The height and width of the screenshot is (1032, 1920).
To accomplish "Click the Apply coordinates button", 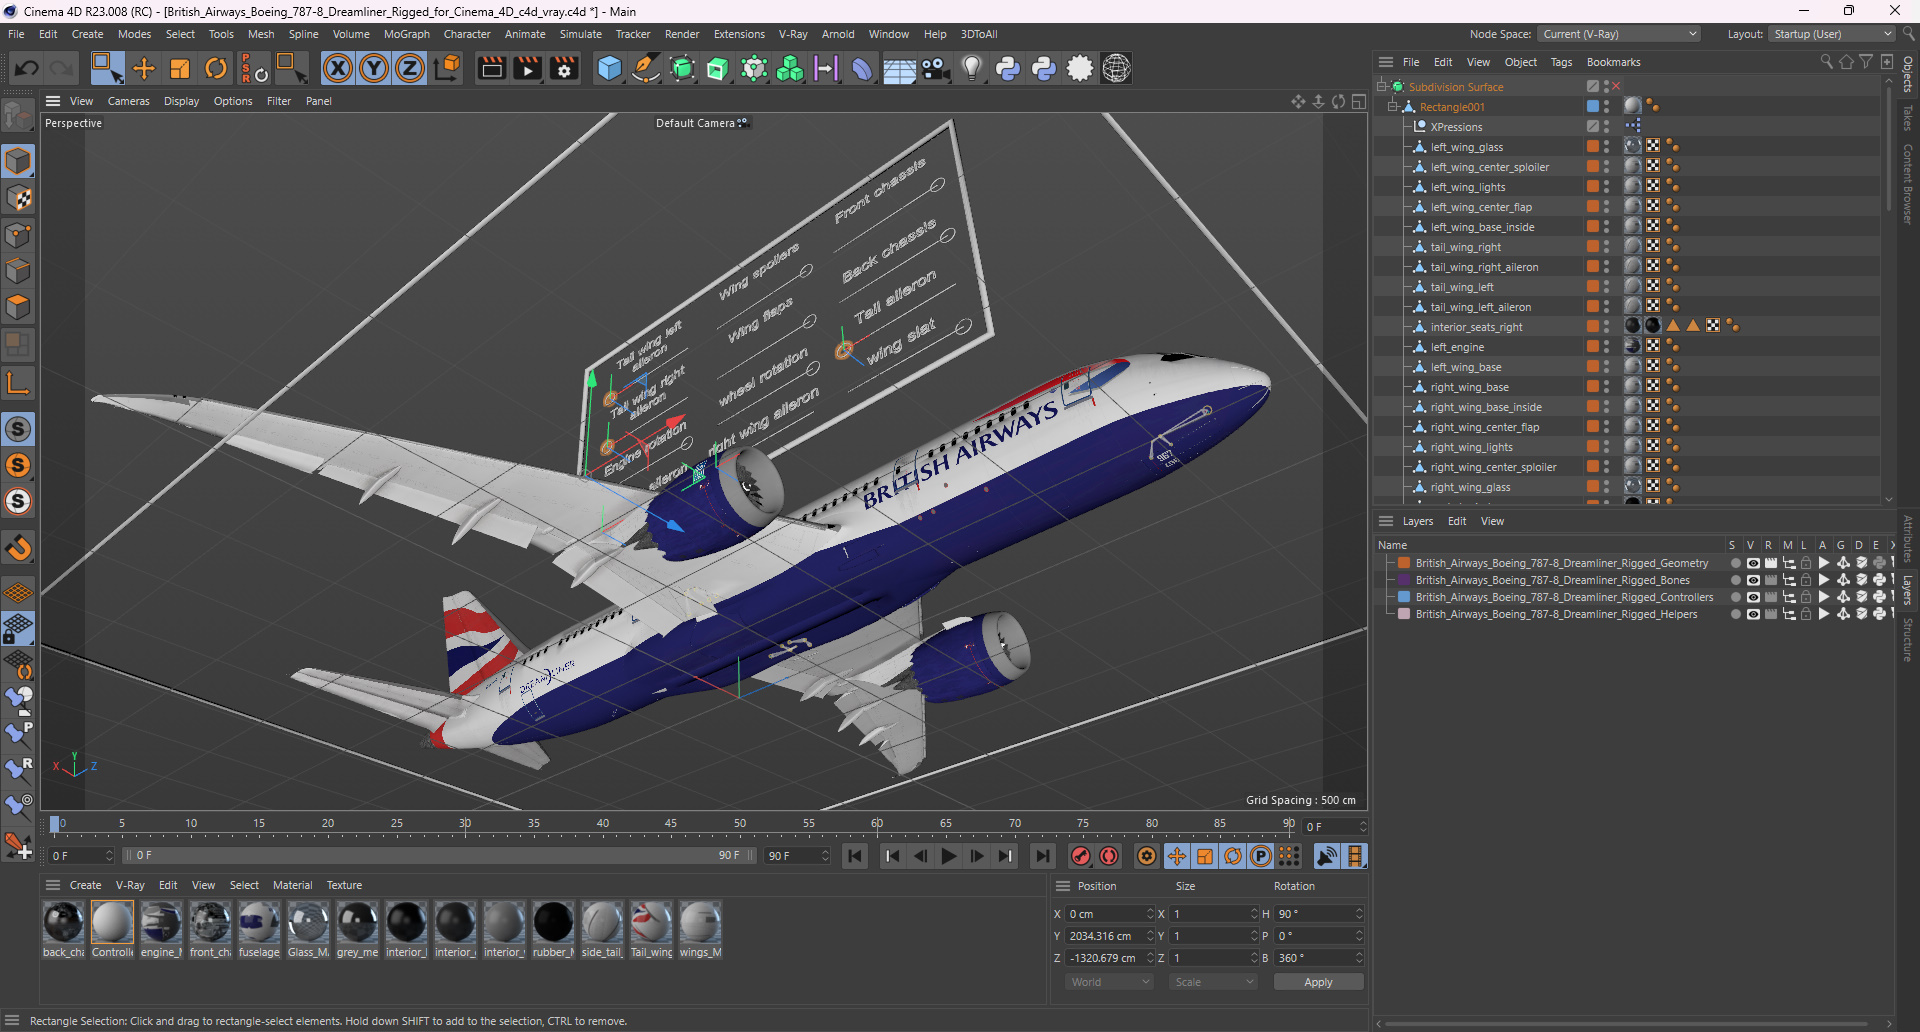I will [1318, 982].
